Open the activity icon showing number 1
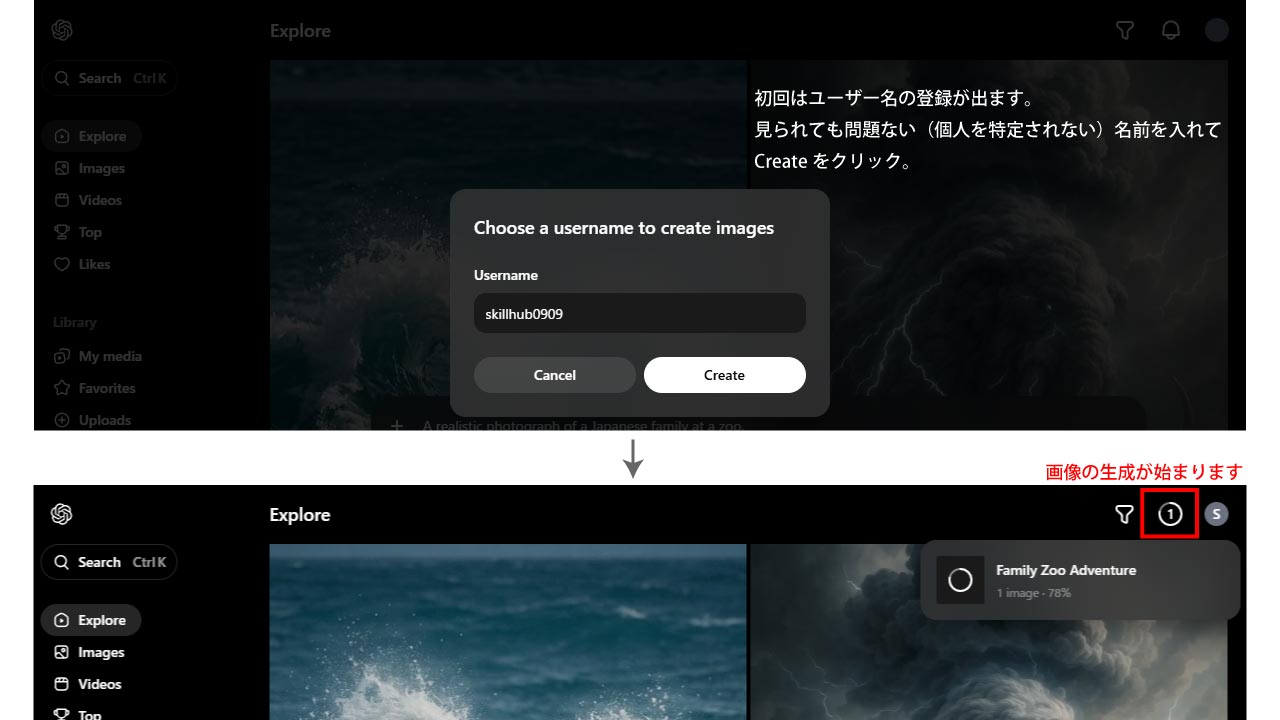Viewport: 1280px width, 720px height. tap(1170, 514)
